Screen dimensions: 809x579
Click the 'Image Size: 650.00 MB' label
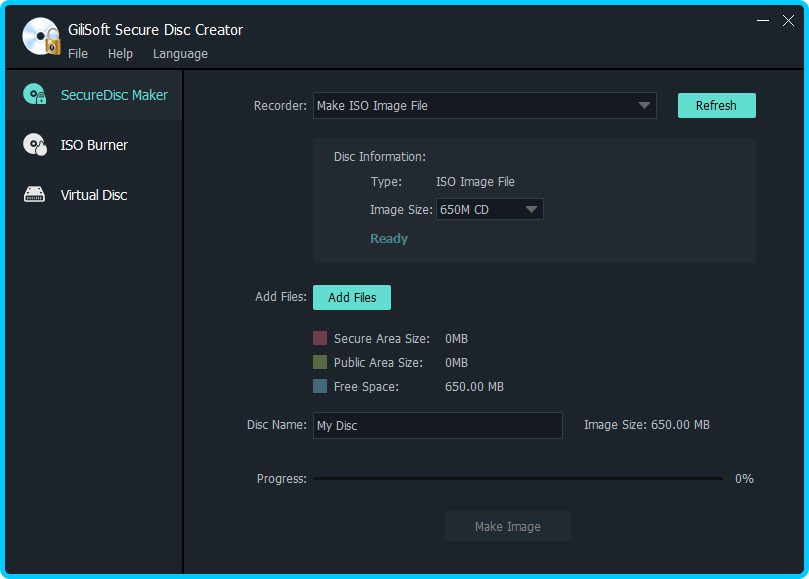[646, 425]
